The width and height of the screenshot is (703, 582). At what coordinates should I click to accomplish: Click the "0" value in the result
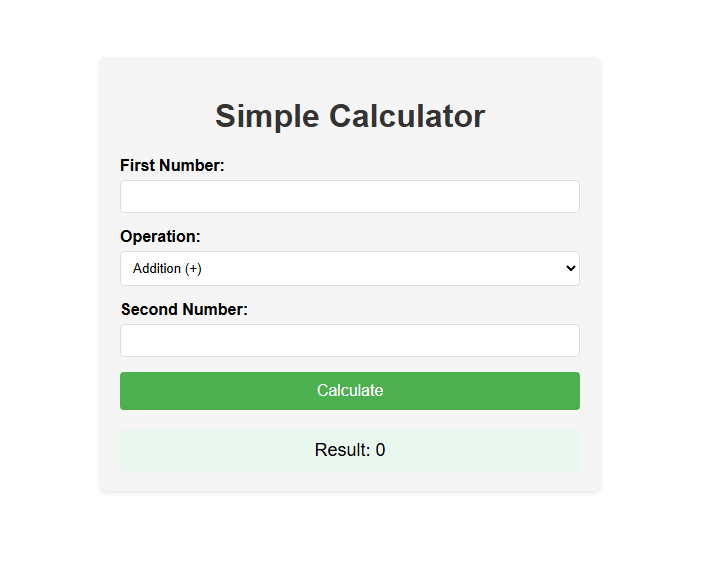tap(380, 450)
